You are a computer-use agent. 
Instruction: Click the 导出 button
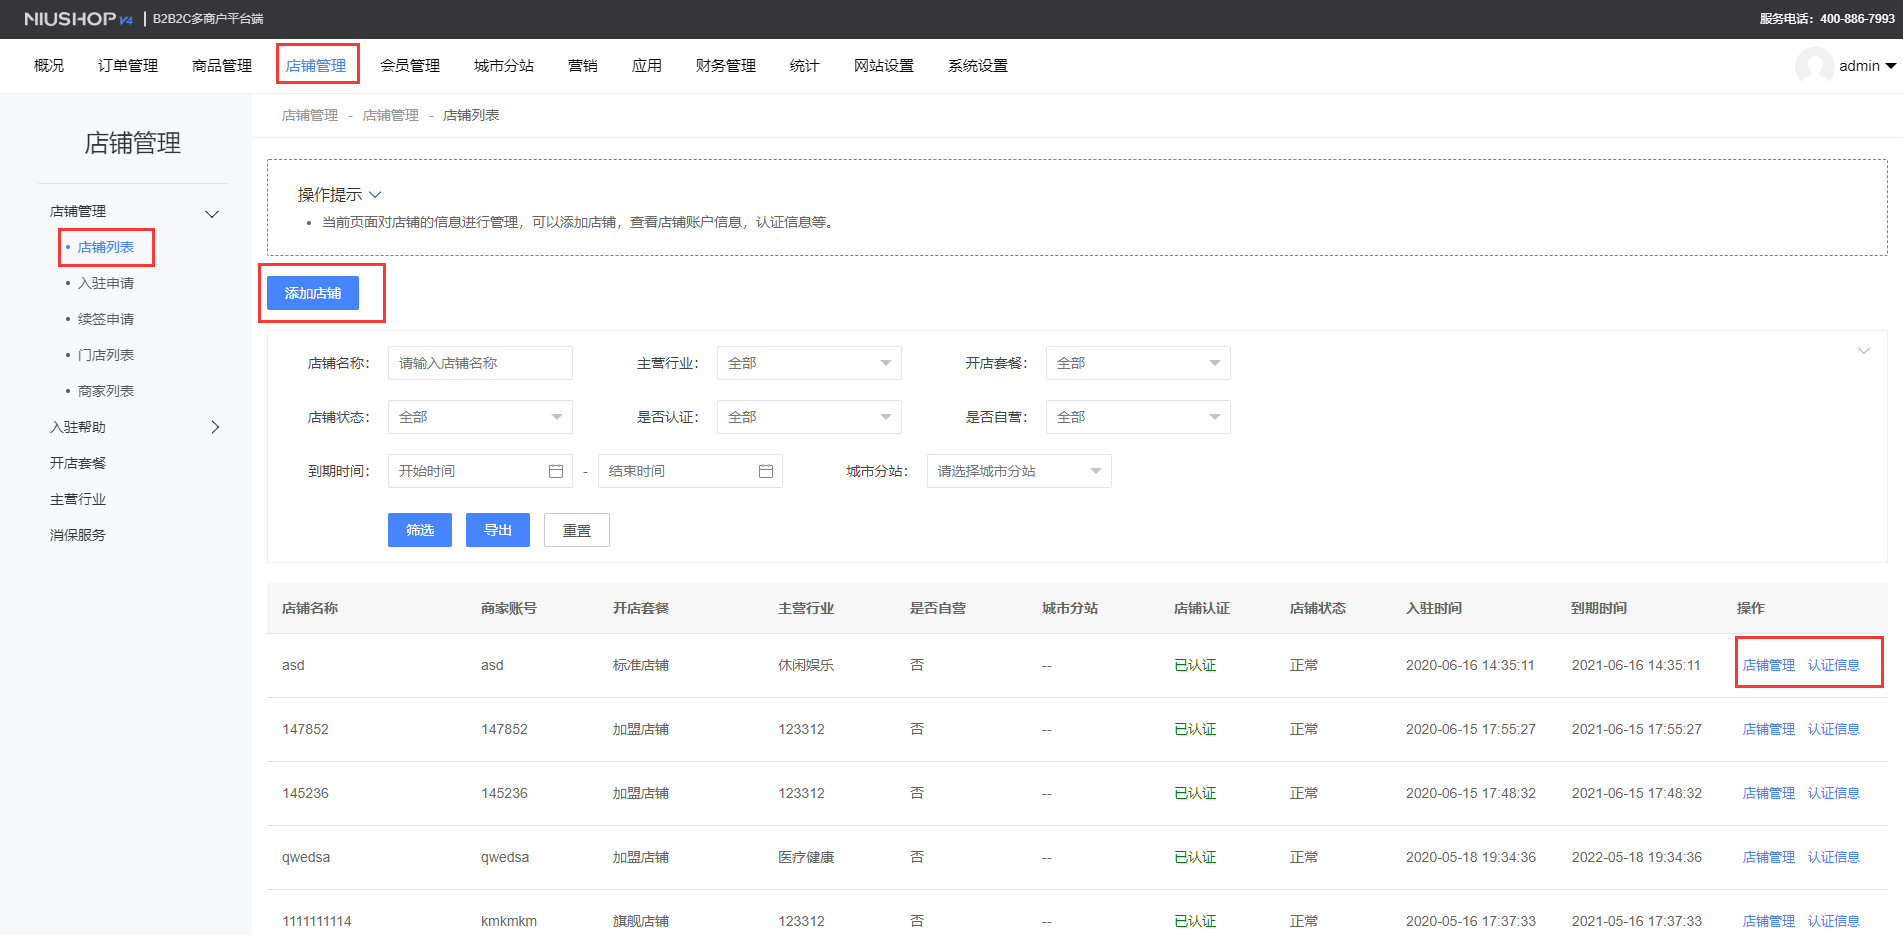click(498, 530)
